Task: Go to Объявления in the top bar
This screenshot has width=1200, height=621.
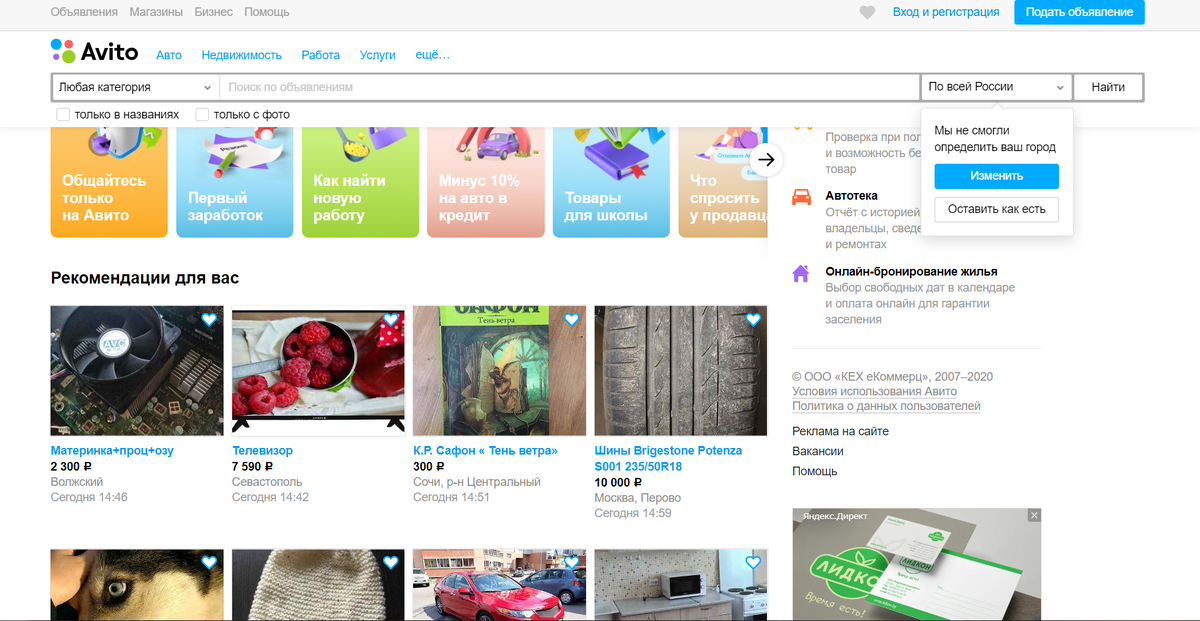Action: pos(84,12)
